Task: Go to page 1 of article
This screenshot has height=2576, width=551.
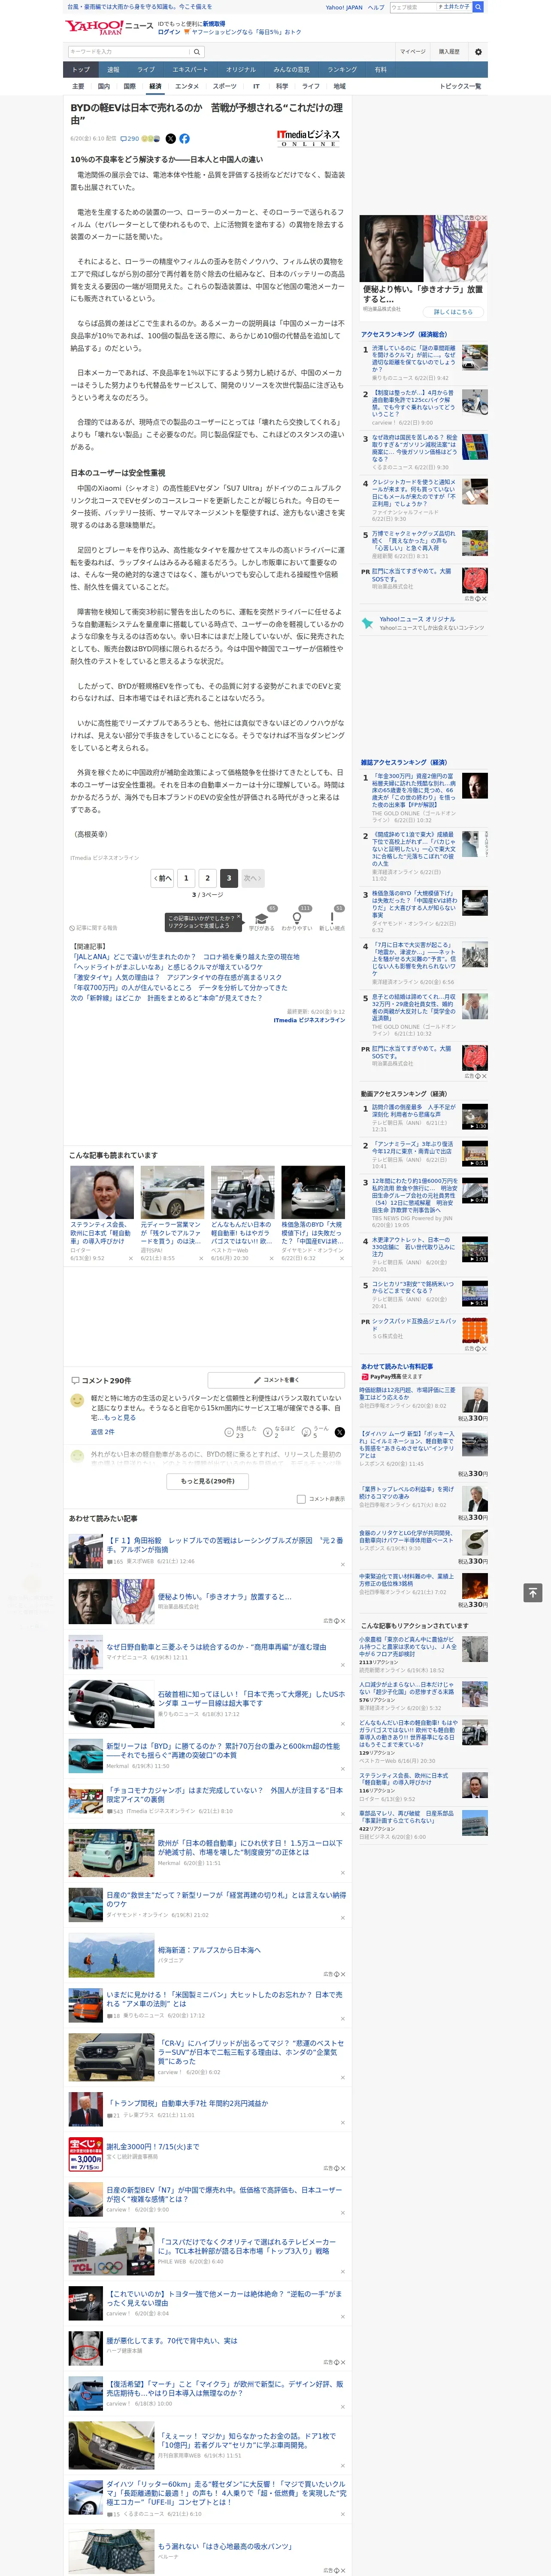Action: pyautogui.click(x=186, y=878)
